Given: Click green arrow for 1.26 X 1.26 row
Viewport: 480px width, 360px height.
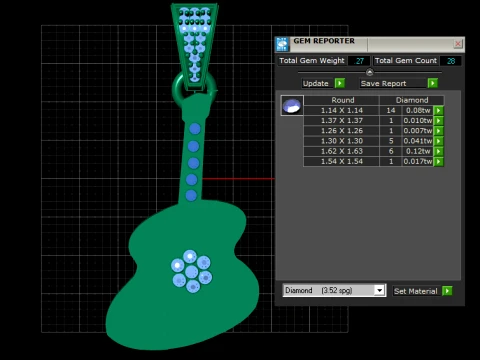Looking at the screenshot, I should point(439,131).
